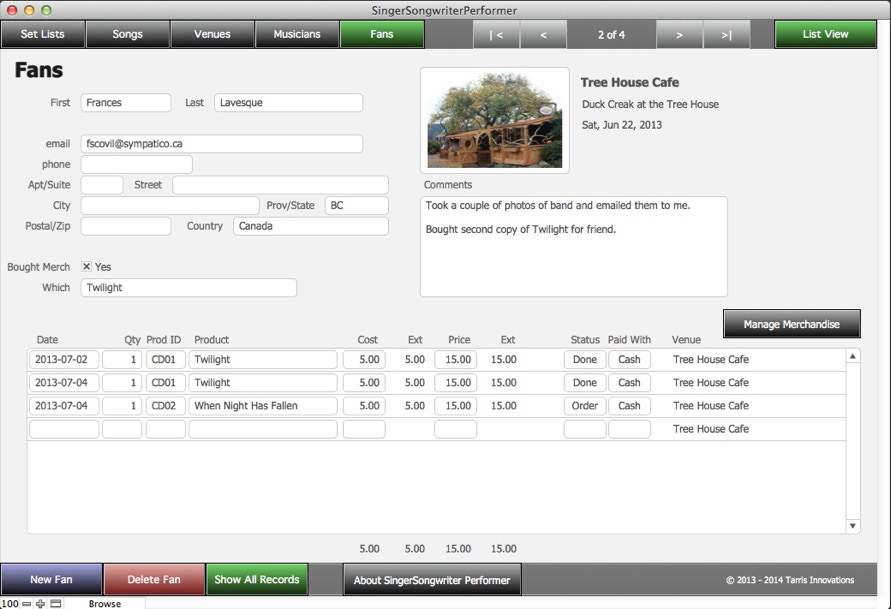The image size is (891, 609).
Task: Uncheck the Bought Merch Yes checkbox
Action: point(87,267)
